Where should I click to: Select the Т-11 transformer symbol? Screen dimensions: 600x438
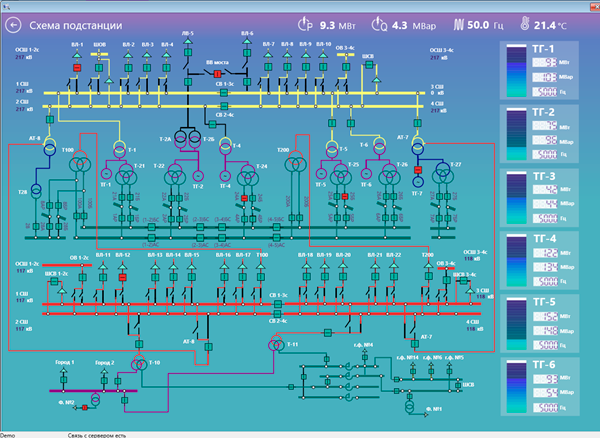tap(272, 346)
